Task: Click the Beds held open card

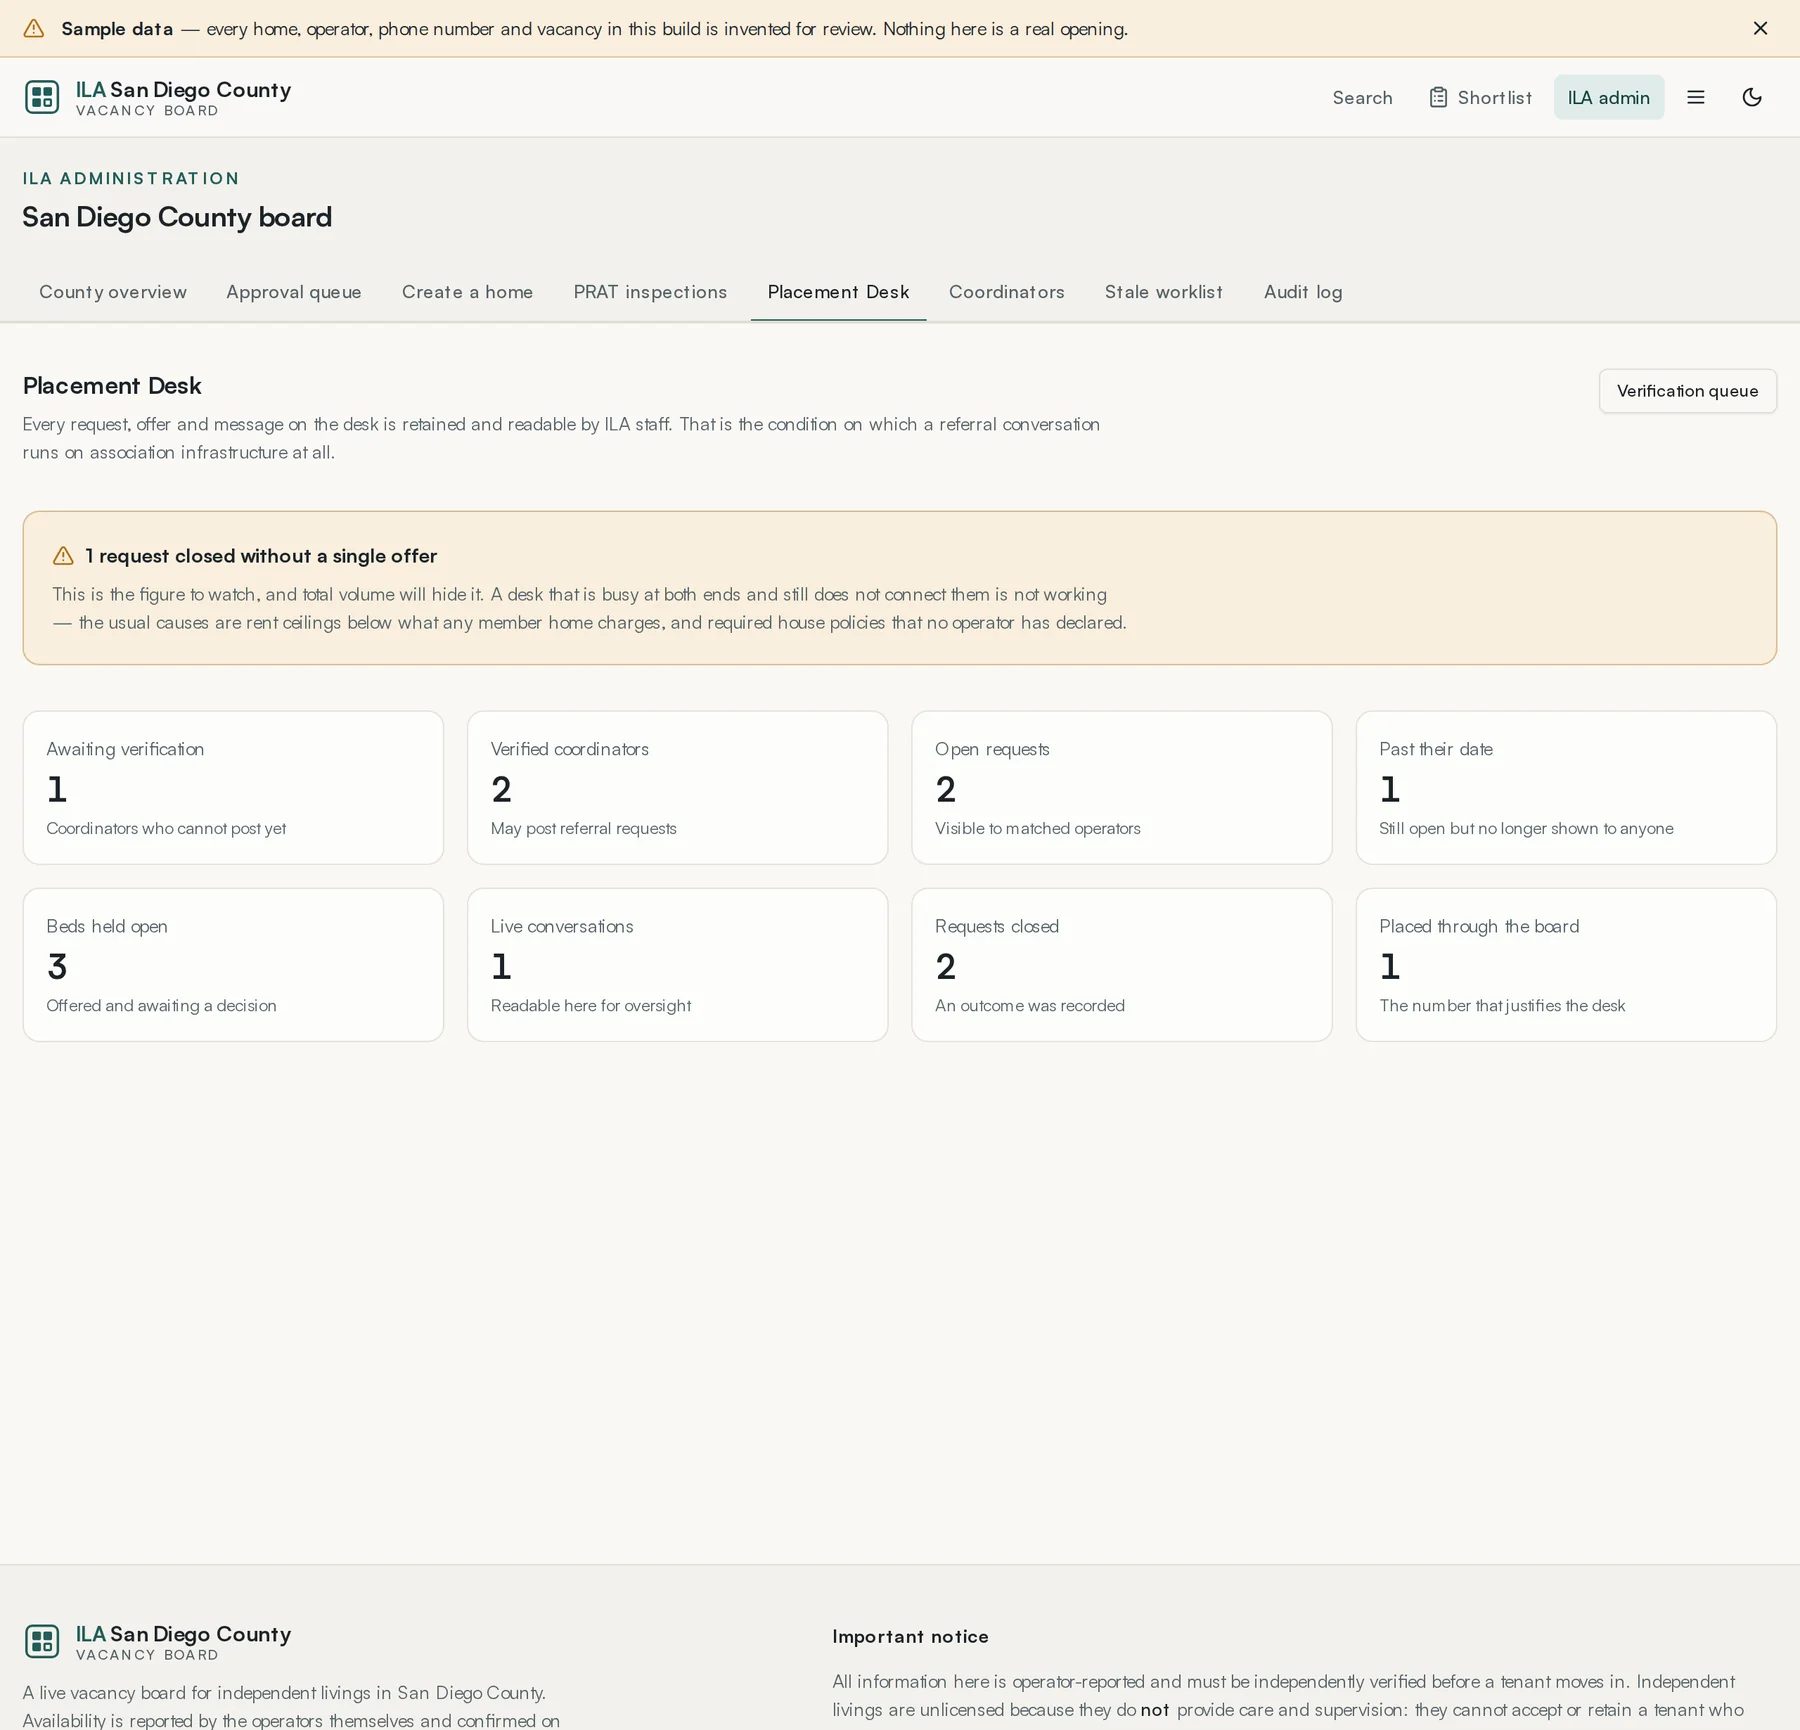Action: pyautogui.click(x=233, y=965)
